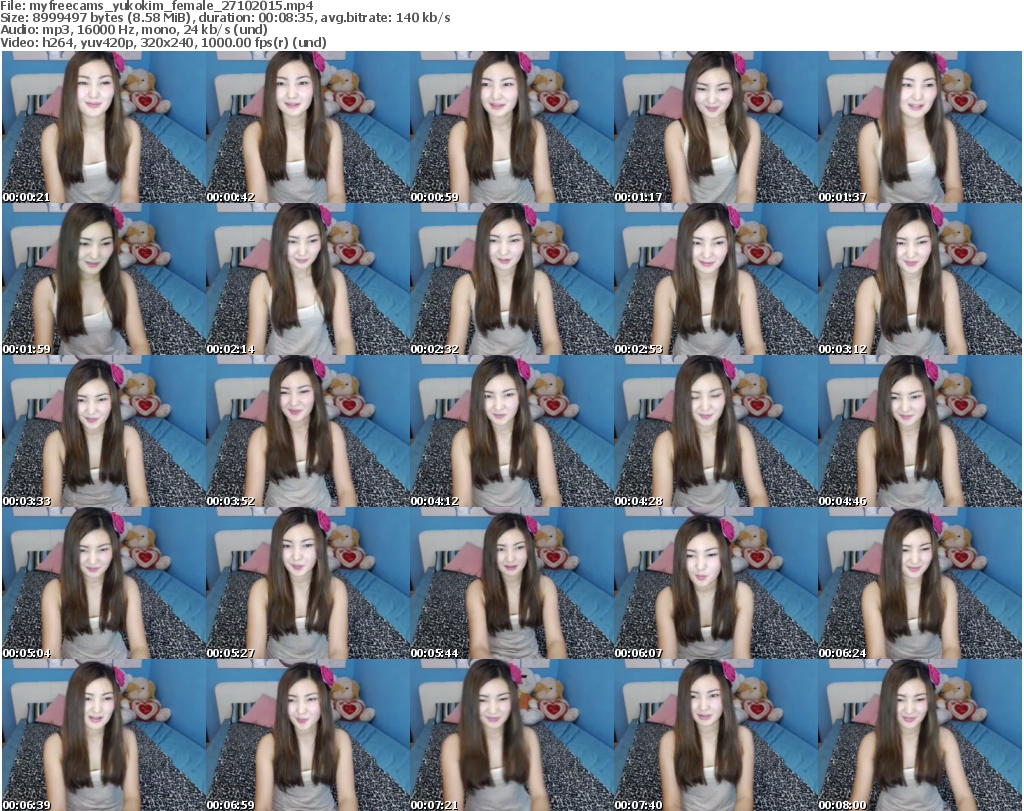Click the Size and duration info line
The width and height of the screenshot is (1024, 811).
[225, 18]
